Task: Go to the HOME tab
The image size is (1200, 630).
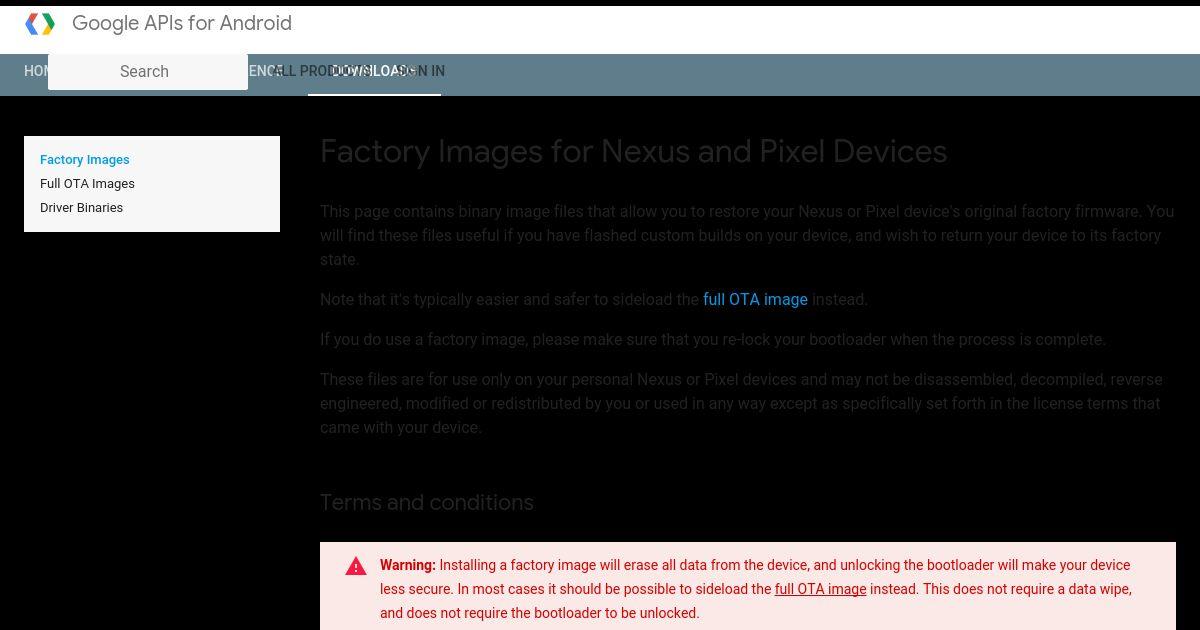Action: [36, 71]
